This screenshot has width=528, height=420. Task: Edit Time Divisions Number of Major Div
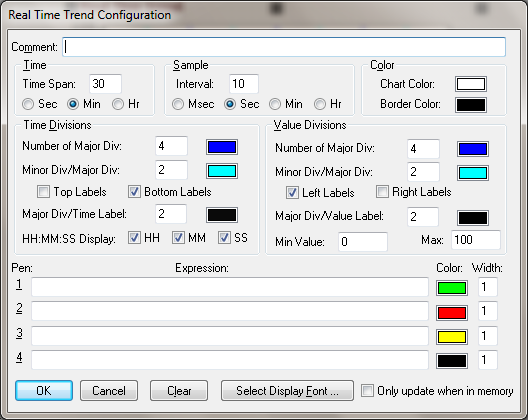[171, 146]
